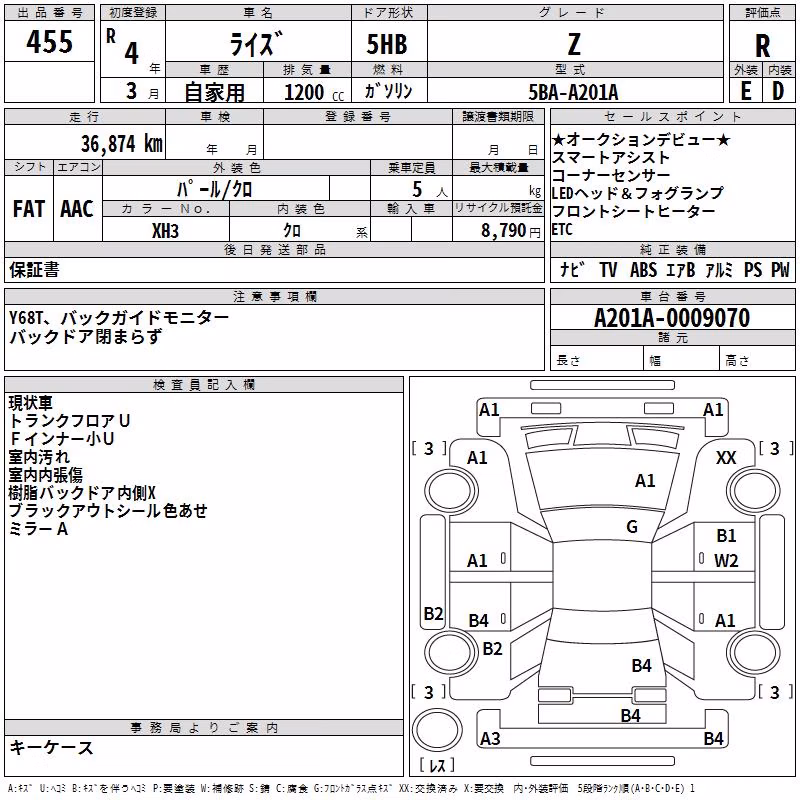Select note バックドア閉まらず
Image resolution: width=800 pixels, height=800 pixels.
pos(85,336)
